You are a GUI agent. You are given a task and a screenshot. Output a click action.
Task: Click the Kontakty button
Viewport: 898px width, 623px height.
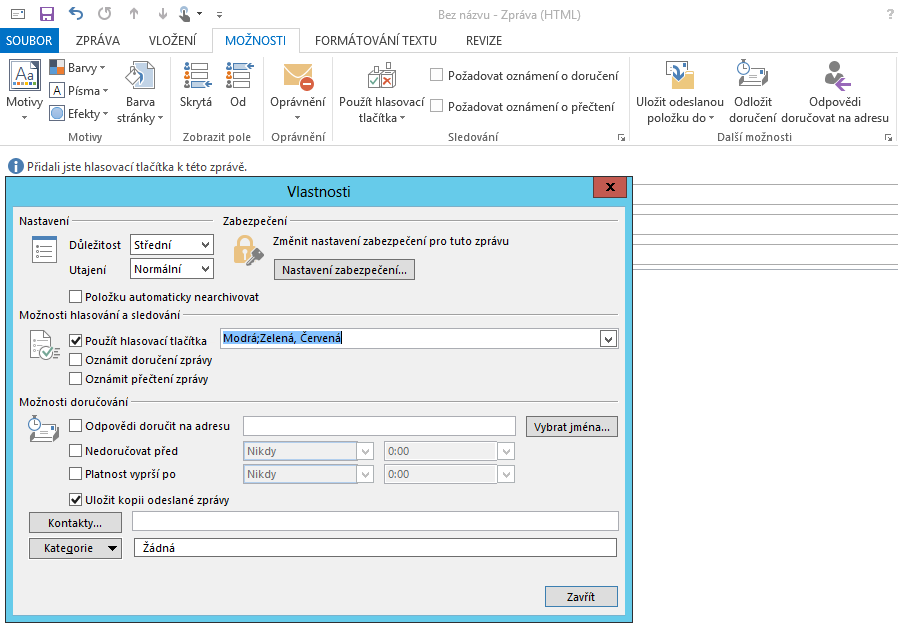pos(75,523)
